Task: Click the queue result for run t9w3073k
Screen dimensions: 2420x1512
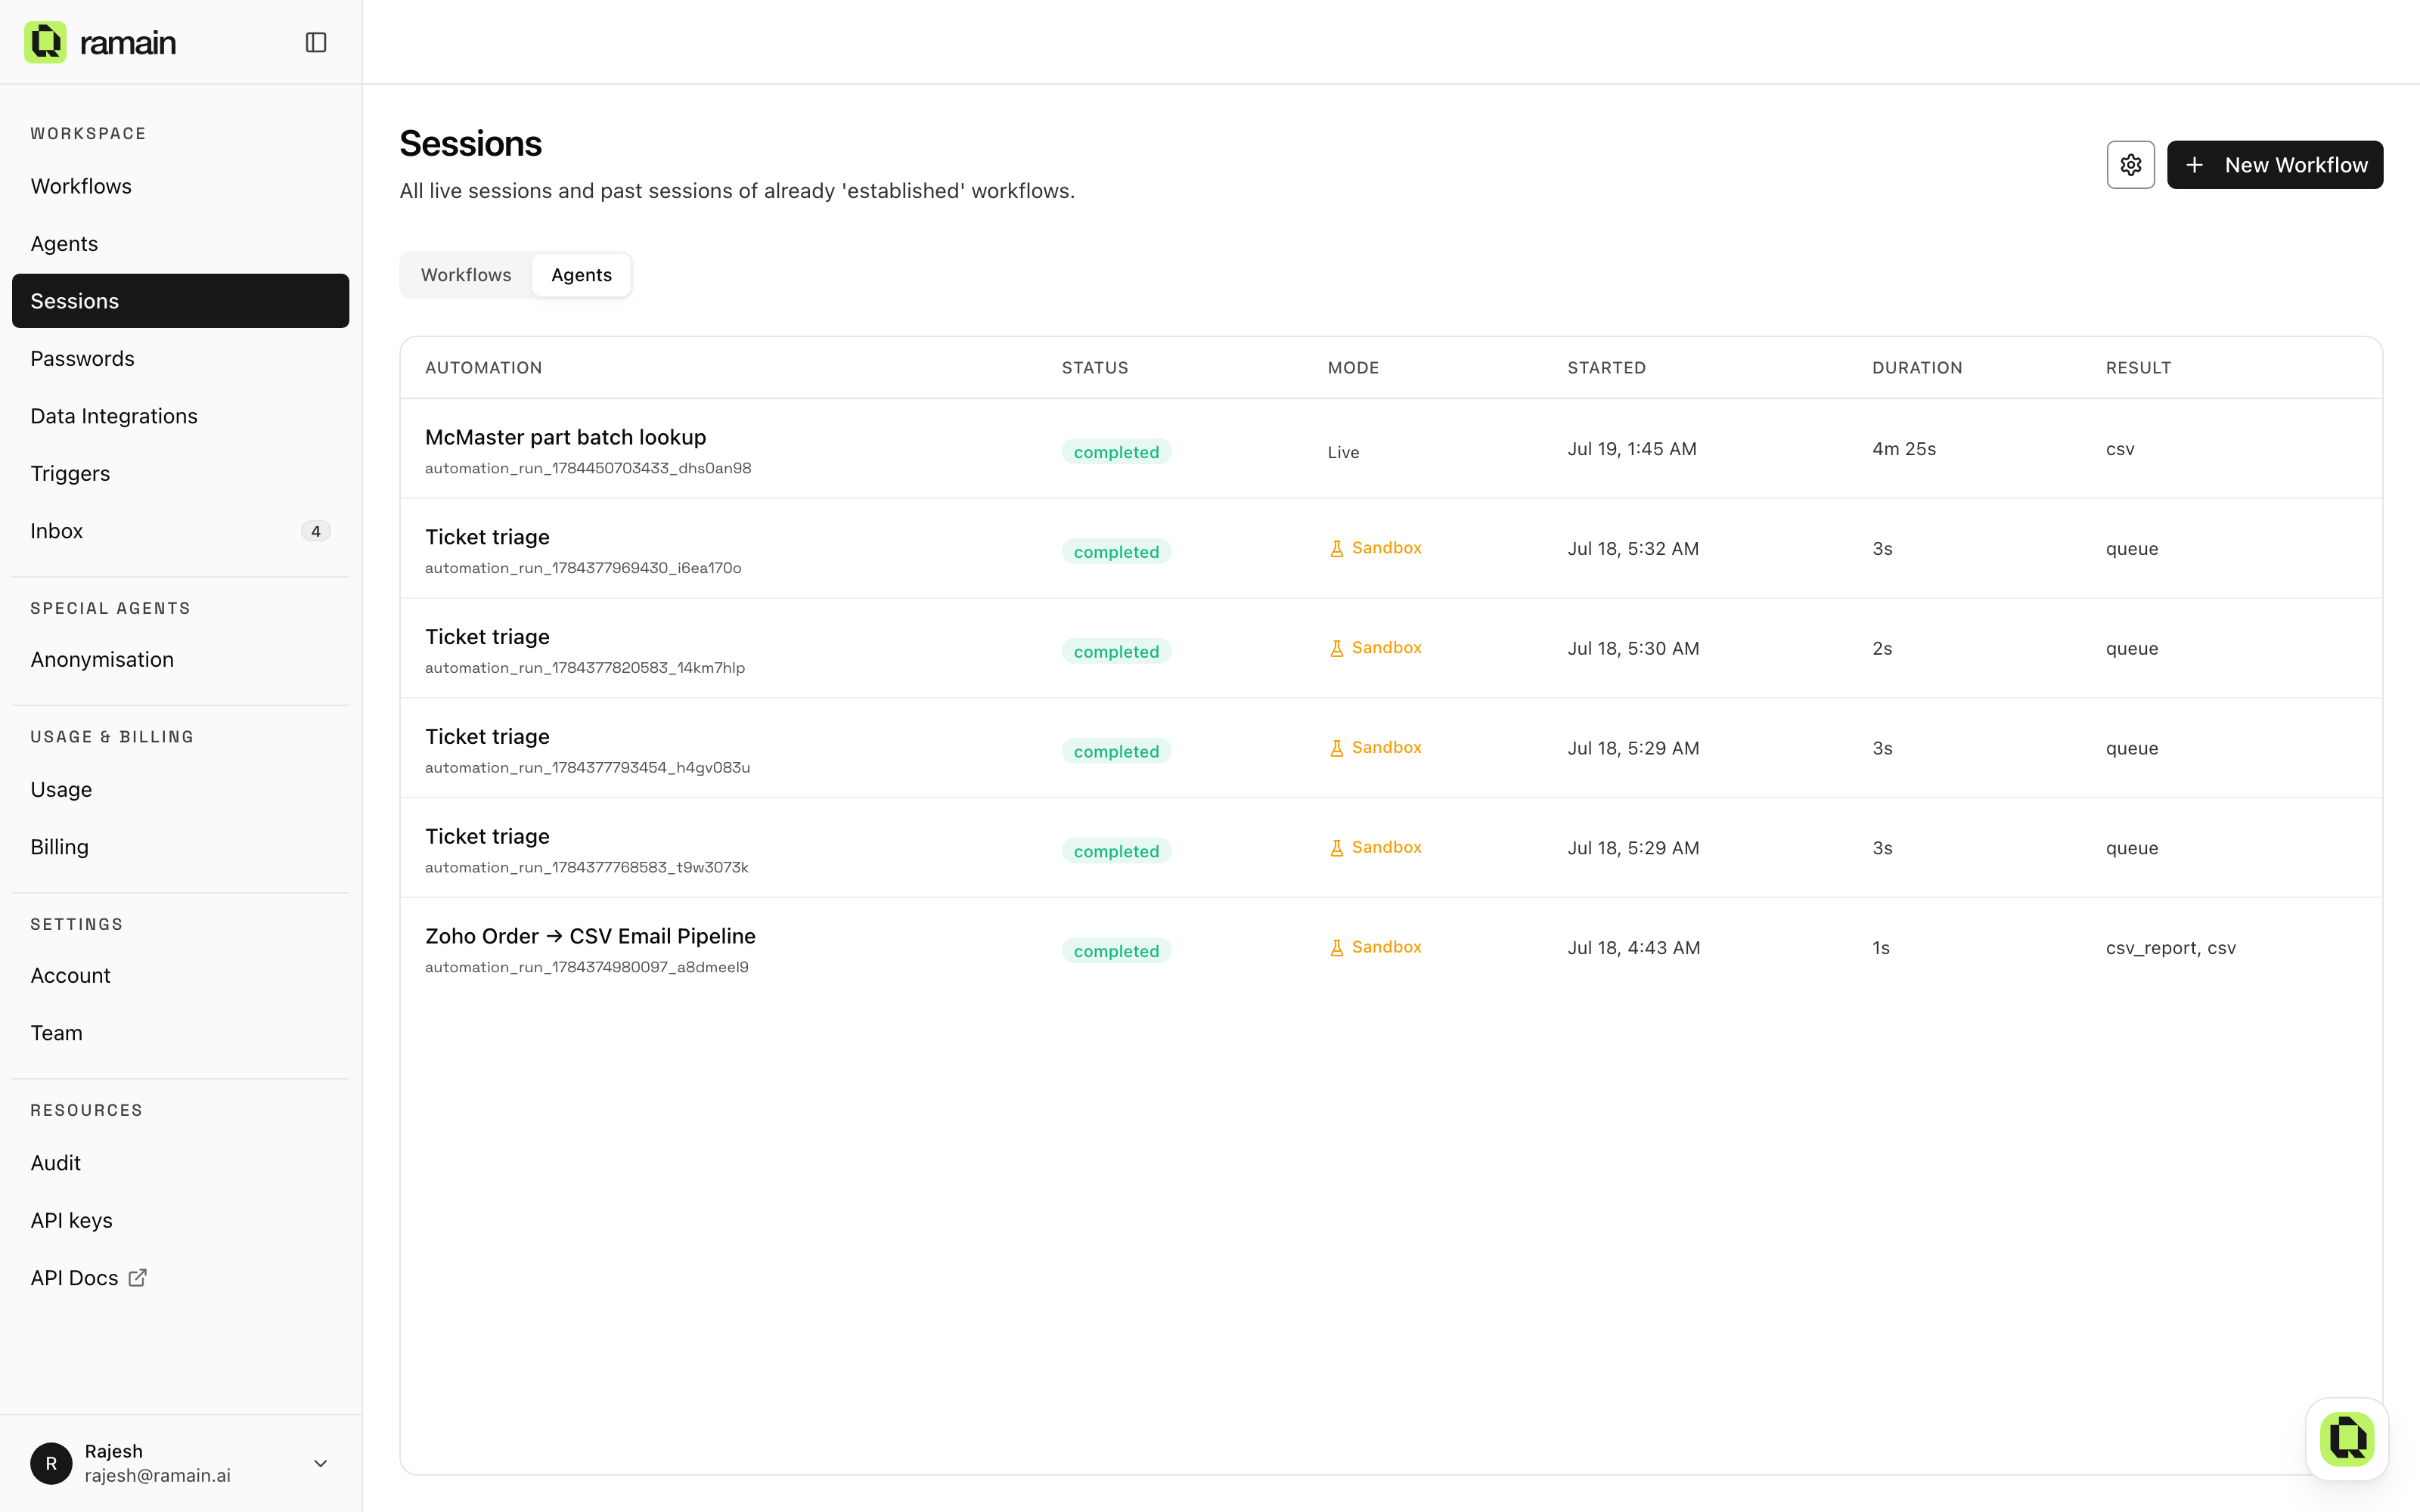Action: (x=2132, y=848)
